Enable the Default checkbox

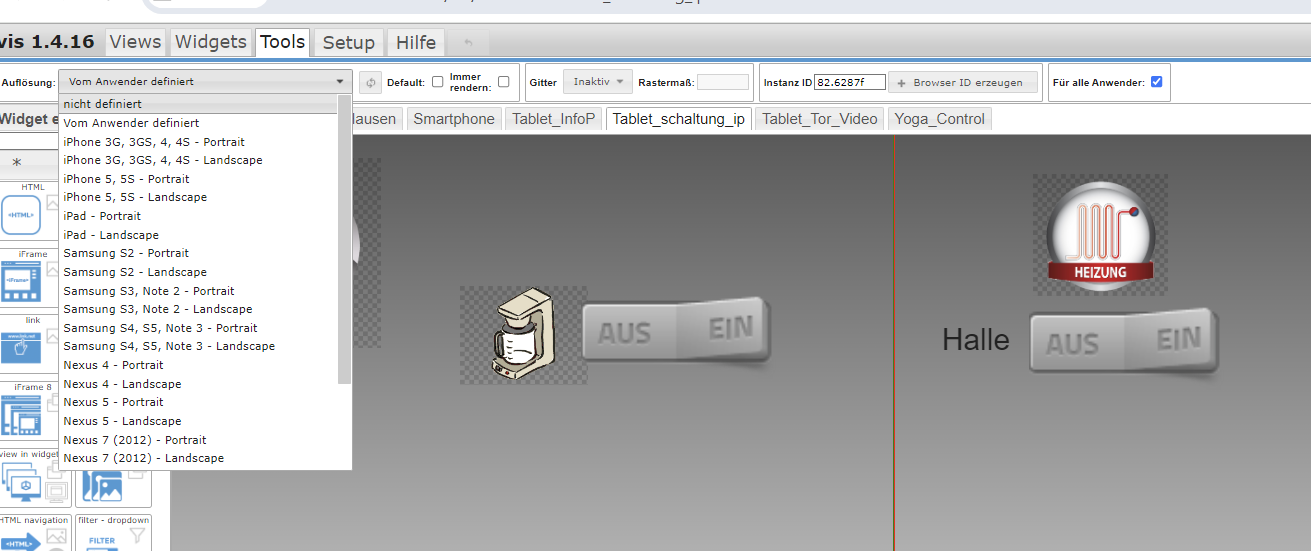tap(438, 82)
